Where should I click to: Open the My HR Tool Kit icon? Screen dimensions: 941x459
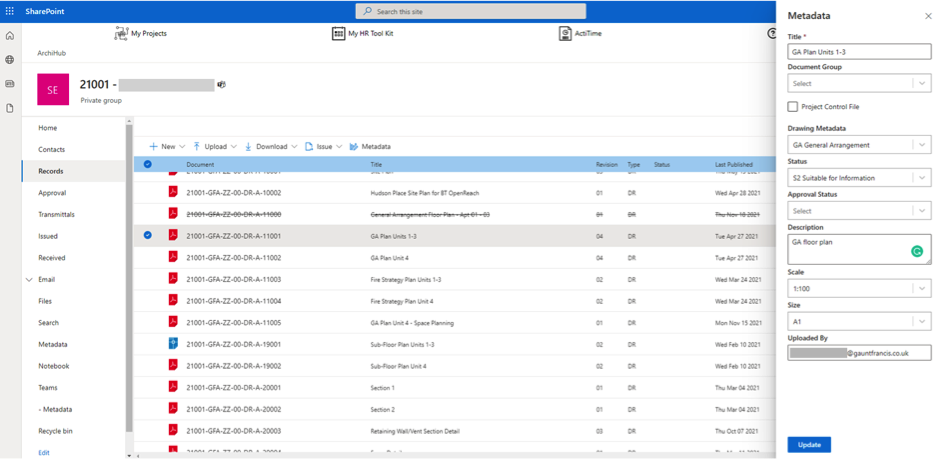point(339,33)
